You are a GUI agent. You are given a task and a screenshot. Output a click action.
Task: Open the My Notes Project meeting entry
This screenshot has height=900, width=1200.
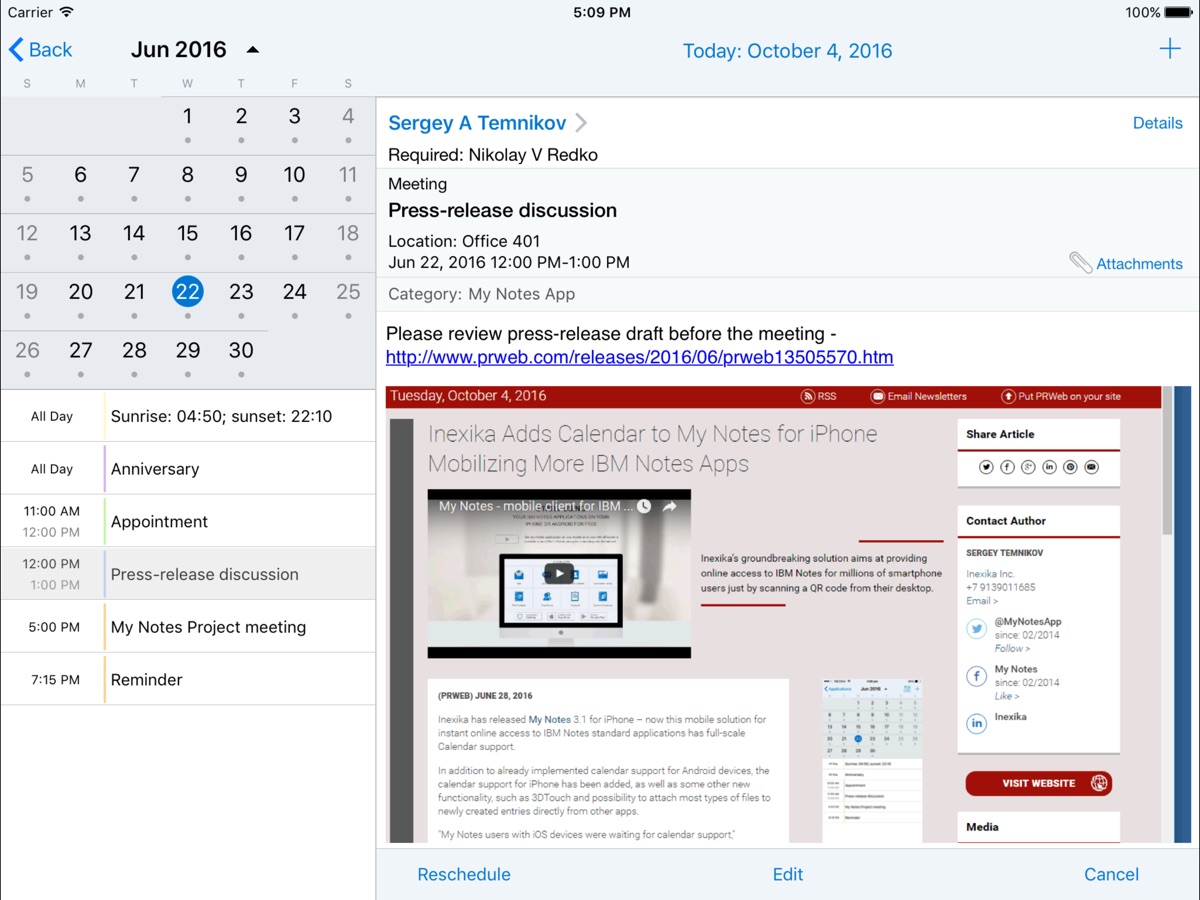(x=208, y=627)
